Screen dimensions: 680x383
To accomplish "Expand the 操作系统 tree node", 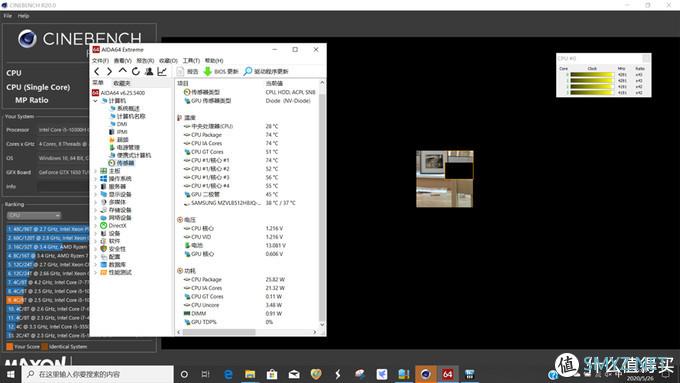I will [95, 179].
